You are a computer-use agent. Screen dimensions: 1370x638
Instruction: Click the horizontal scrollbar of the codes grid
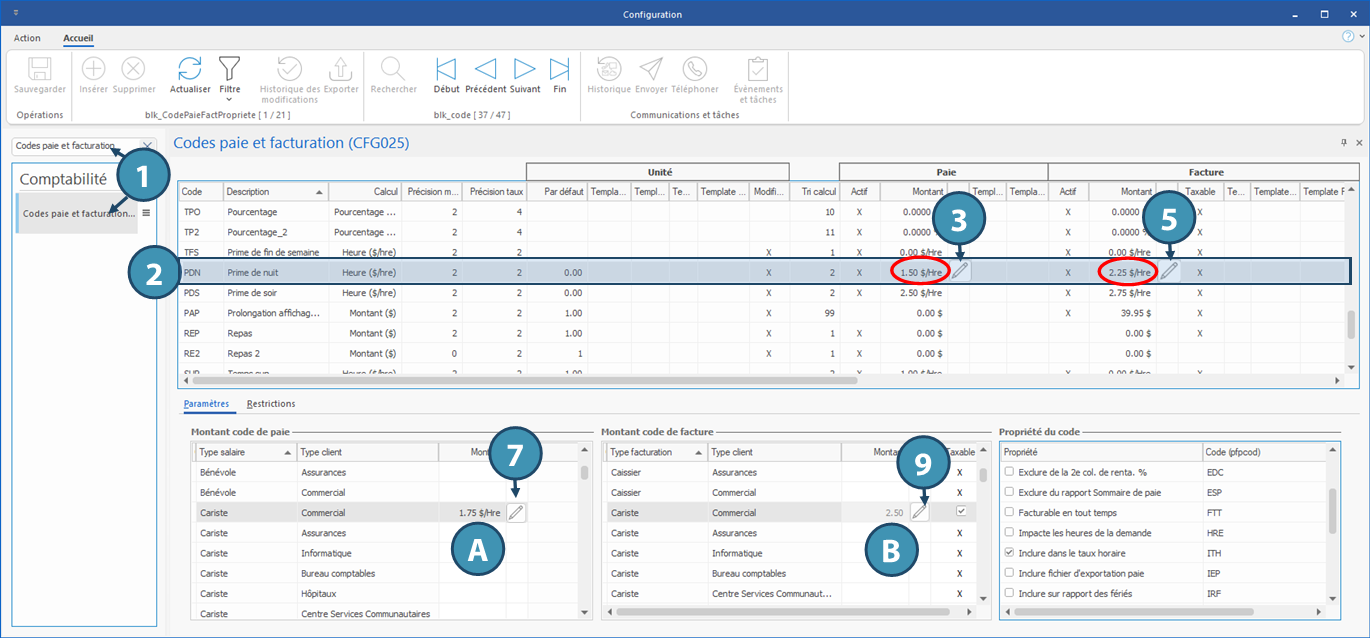525,380
